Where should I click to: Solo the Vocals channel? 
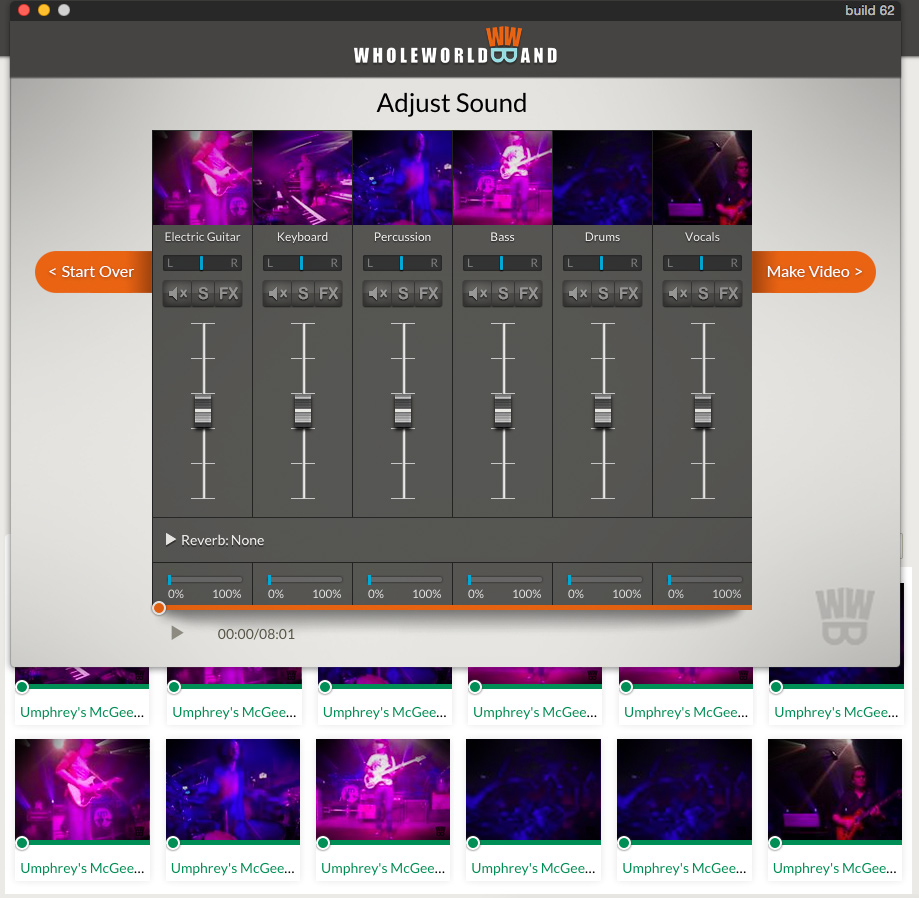point(703,294)
